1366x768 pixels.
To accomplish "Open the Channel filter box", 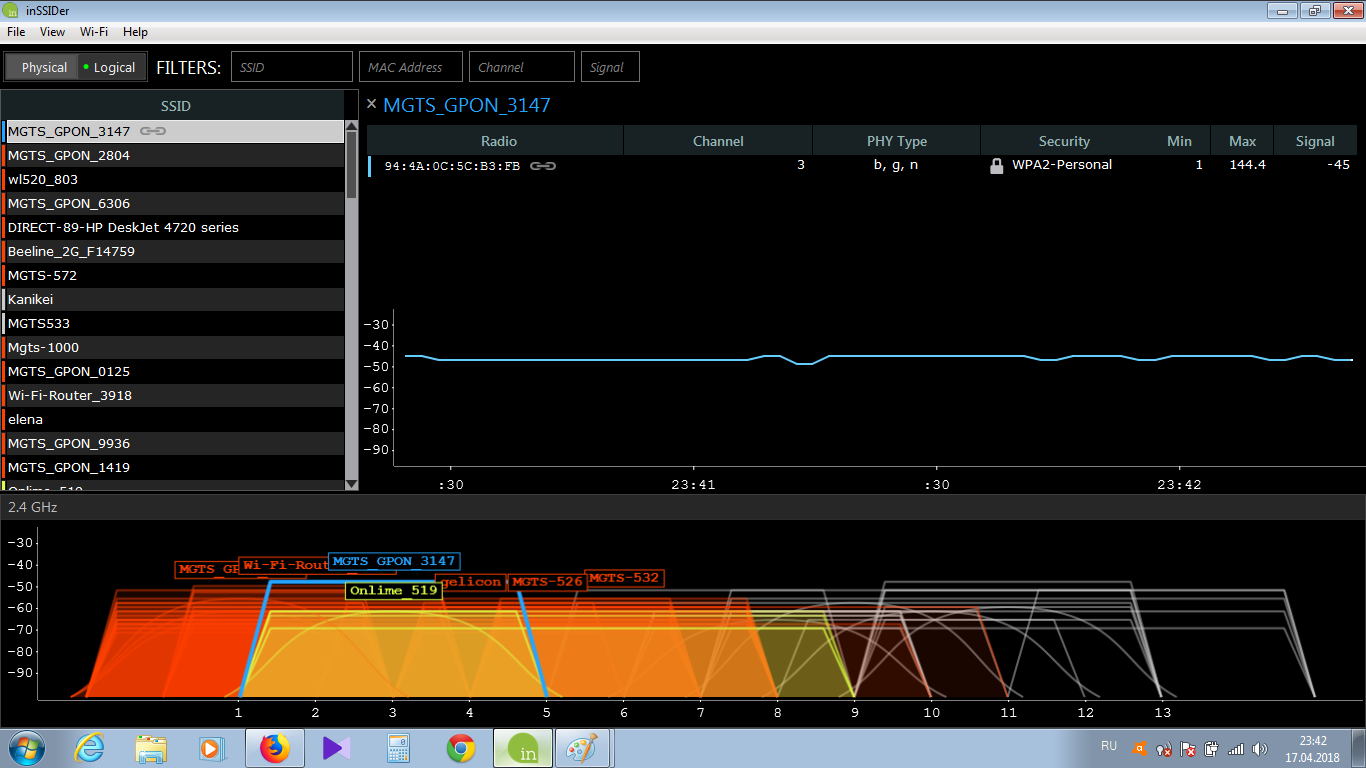I will pyautogui.click(x=521, y=68).
